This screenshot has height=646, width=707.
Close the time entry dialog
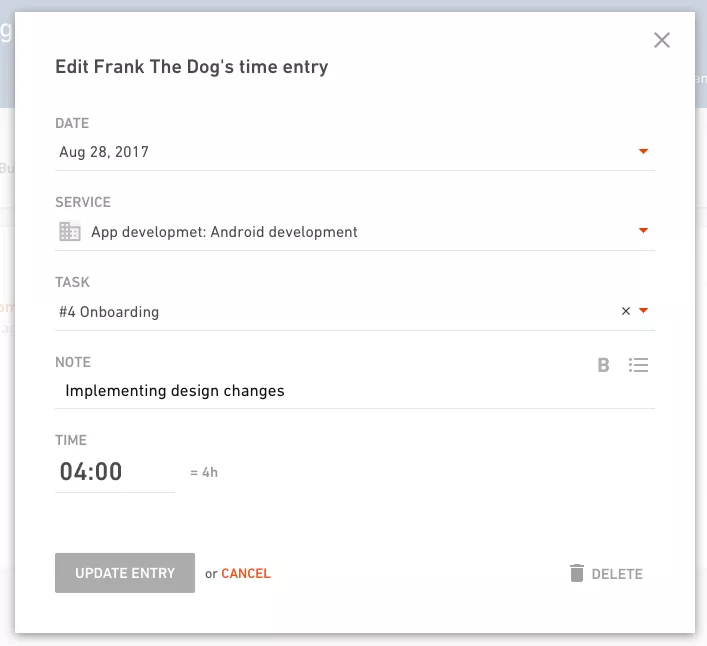[661, 40]
